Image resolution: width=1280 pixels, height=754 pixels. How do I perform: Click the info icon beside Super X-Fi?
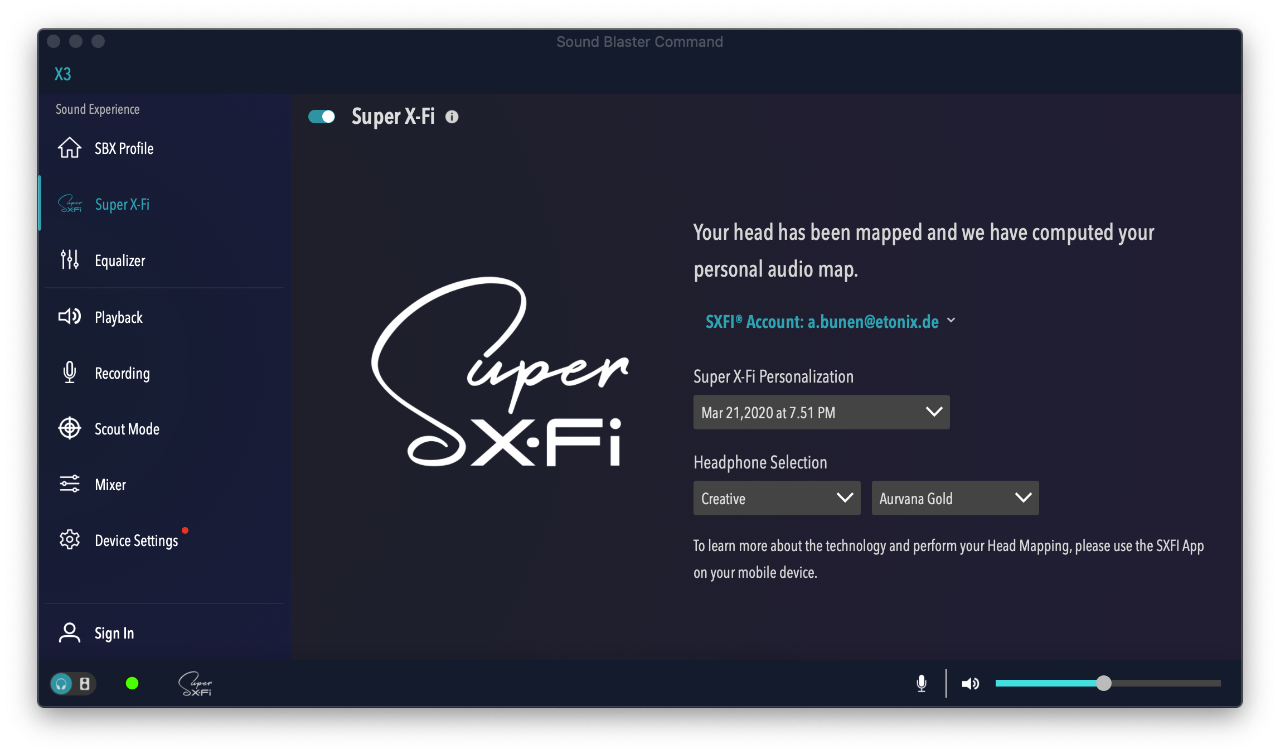[452, 117]
